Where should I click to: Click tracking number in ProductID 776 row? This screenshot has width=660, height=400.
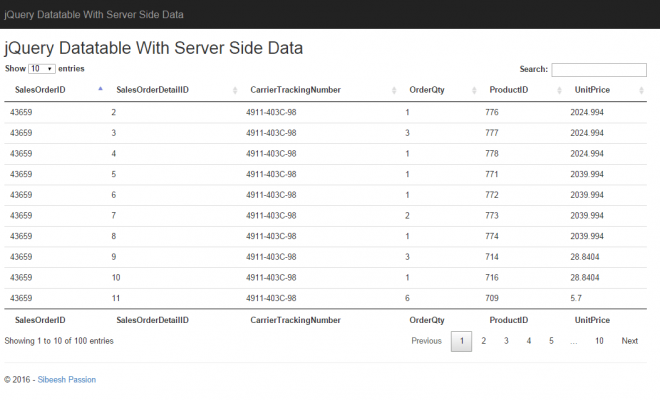point(271,112)
